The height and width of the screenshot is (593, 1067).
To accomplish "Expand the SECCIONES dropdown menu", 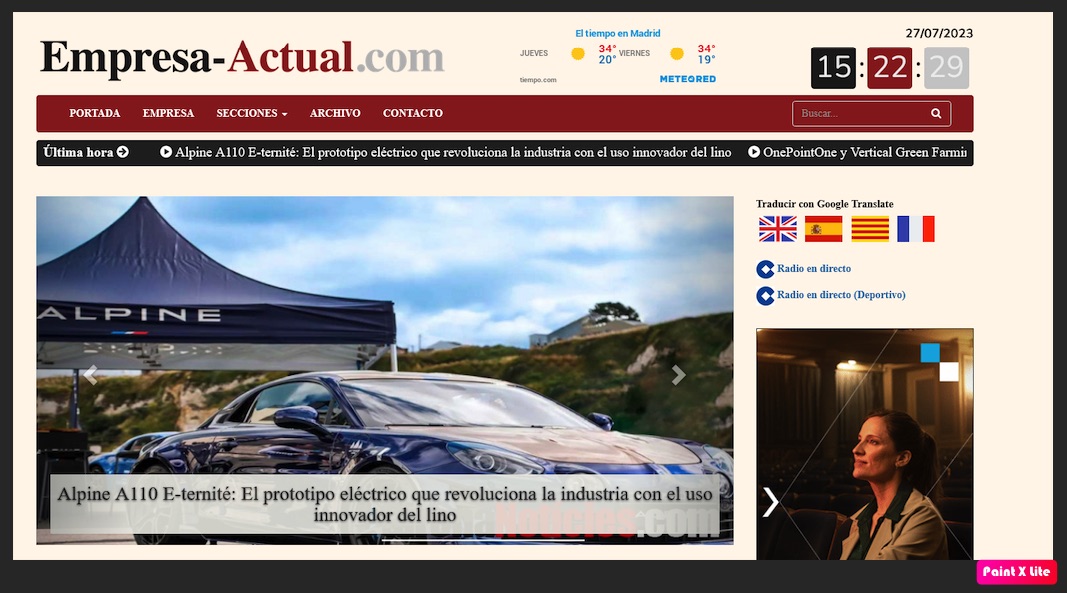I will pyautogui.click(x=252, y=113).
